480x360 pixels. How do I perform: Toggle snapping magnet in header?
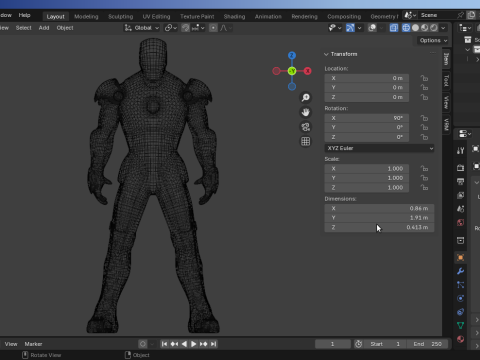[186, 28]
